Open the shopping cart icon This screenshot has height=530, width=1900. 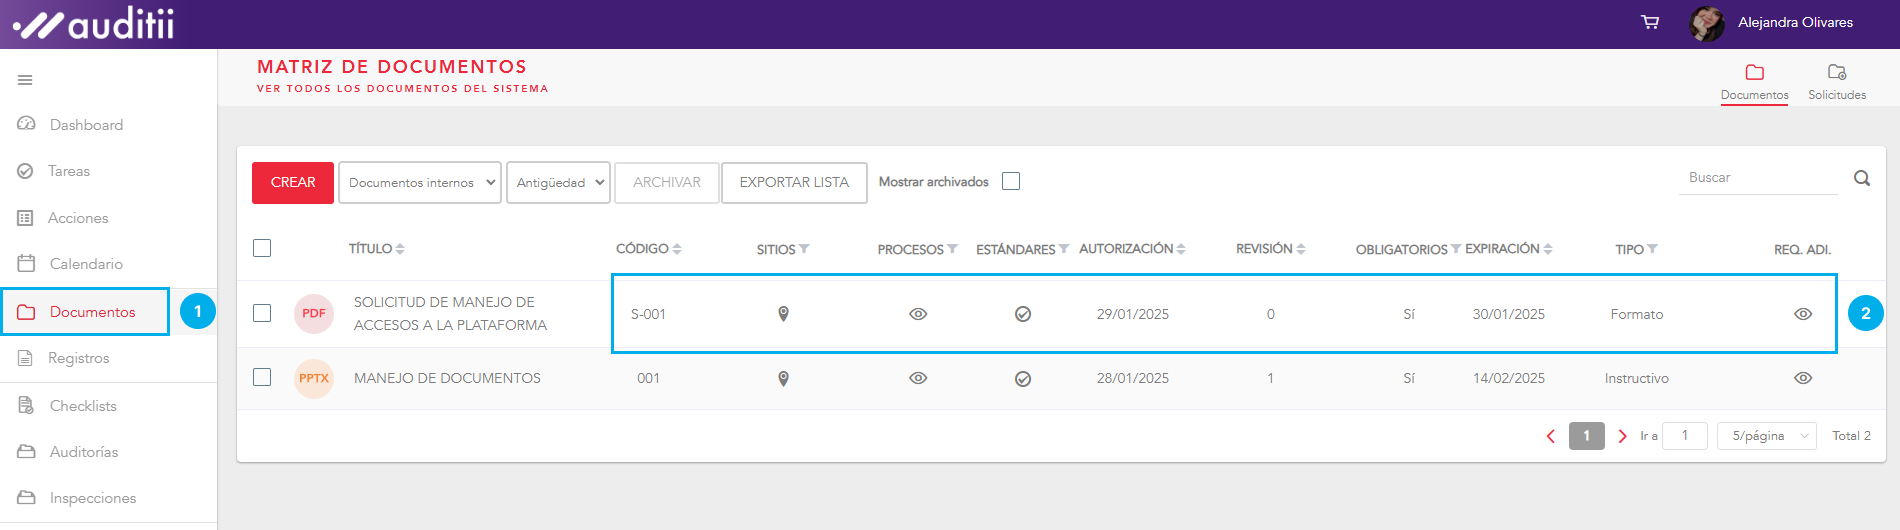1650,22
